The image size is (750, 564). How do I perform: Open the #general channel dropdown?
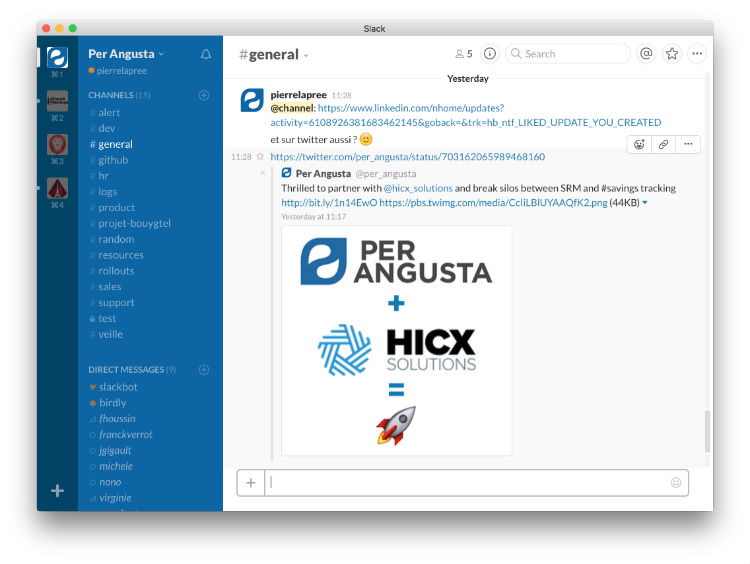(x=274, y=55)
